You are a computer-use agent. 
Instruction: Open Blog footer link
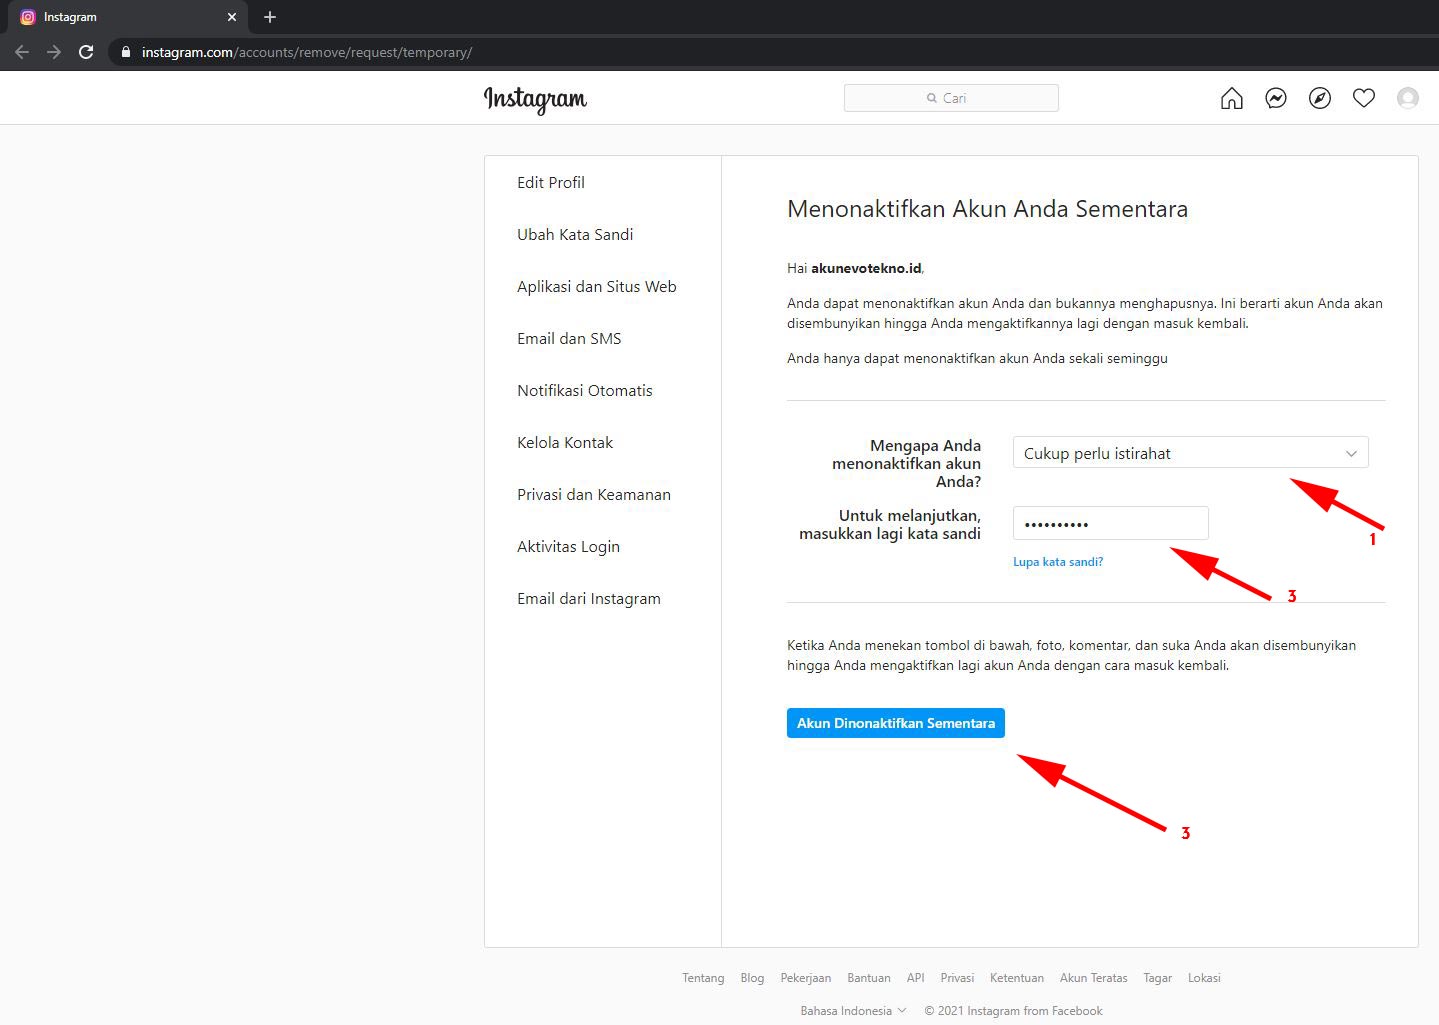tap(752, 978)
